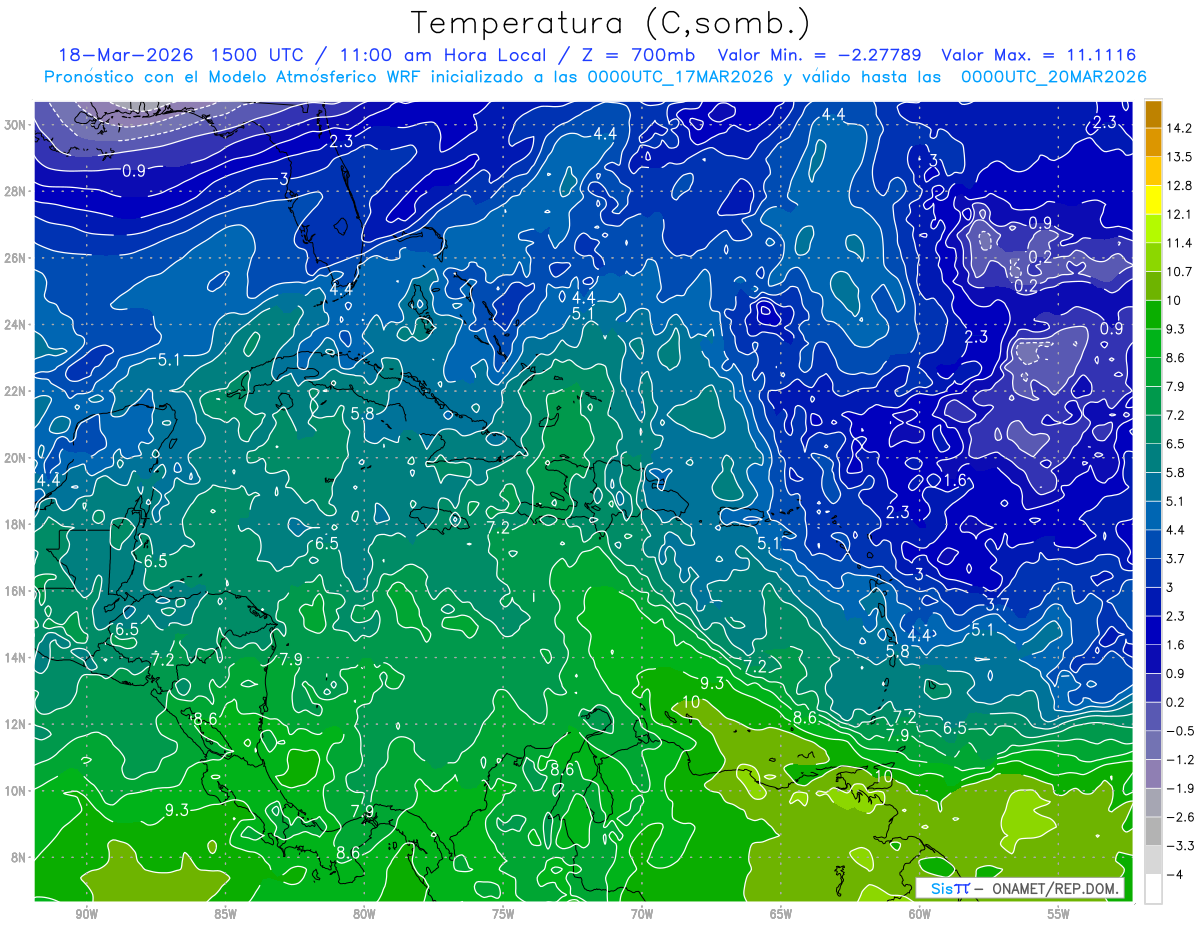
Task: Click the '3.7' contour label on map
Action: [x=997, y=605]
